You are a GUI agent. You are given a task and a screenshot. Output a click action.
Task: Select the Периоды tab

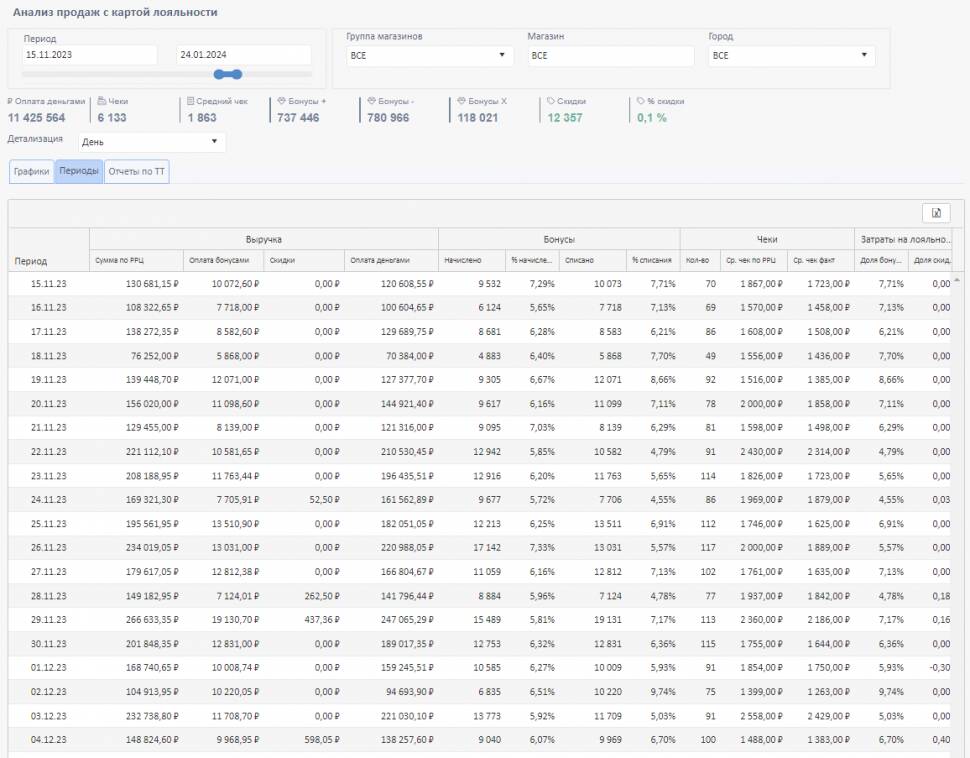(79, 172)
